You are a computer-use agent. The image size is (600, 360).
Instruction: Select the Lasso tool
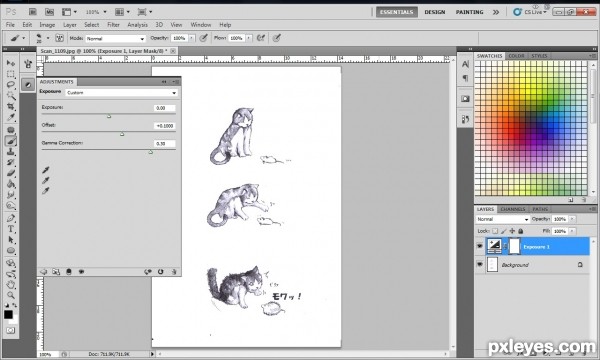pyautogui.click(x=11, y=85)
